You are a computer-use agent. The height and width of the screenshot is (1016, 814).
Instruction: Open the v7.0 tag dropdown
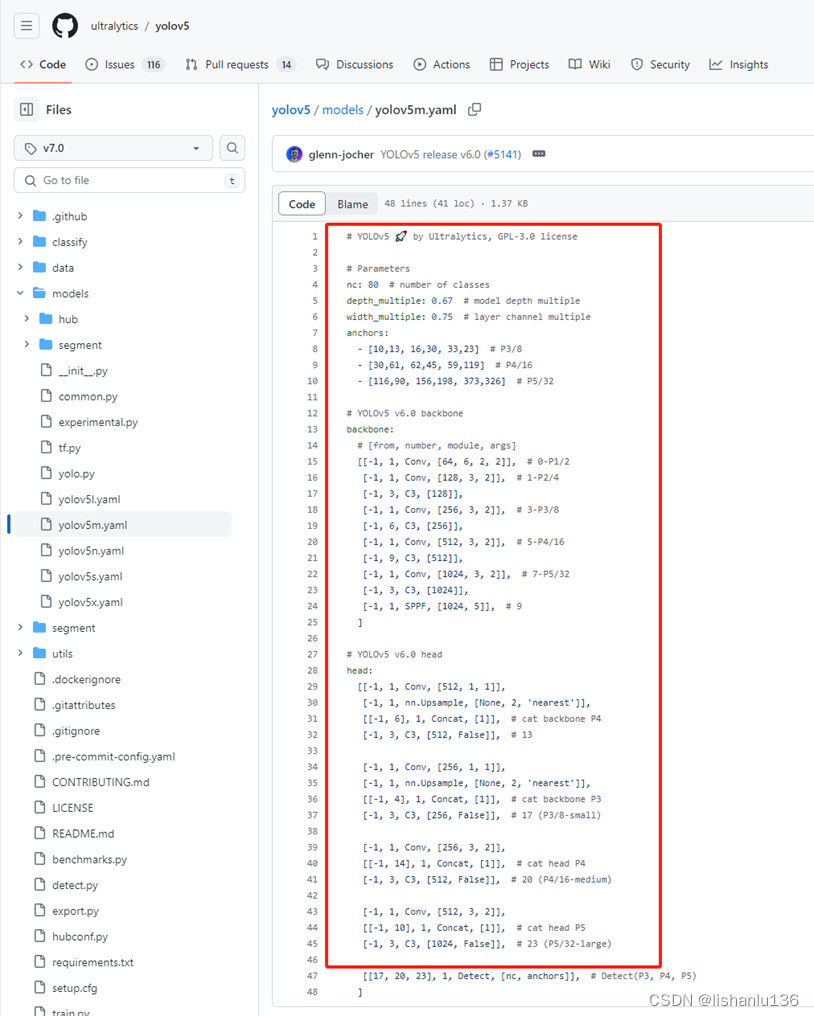[113, 148]
